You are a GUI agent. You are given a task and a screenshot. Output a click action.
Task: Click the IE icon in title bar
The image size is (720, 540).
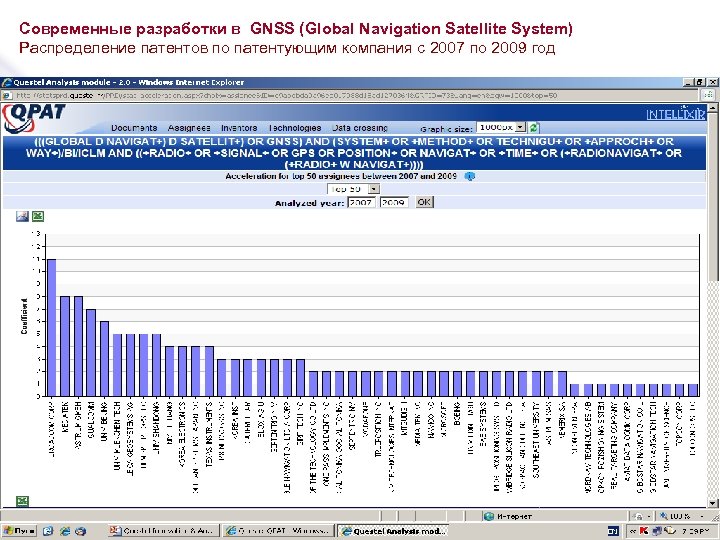point(7,83)
